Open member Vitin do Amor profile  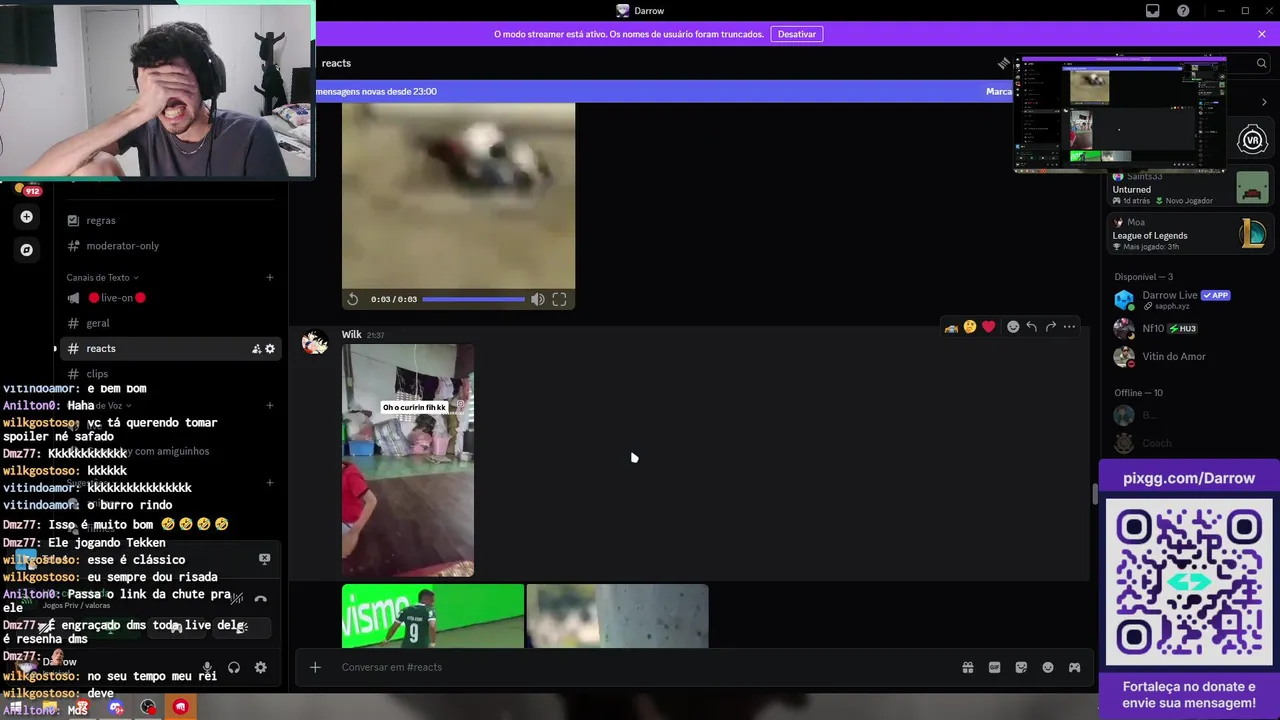click(1188, 356)
